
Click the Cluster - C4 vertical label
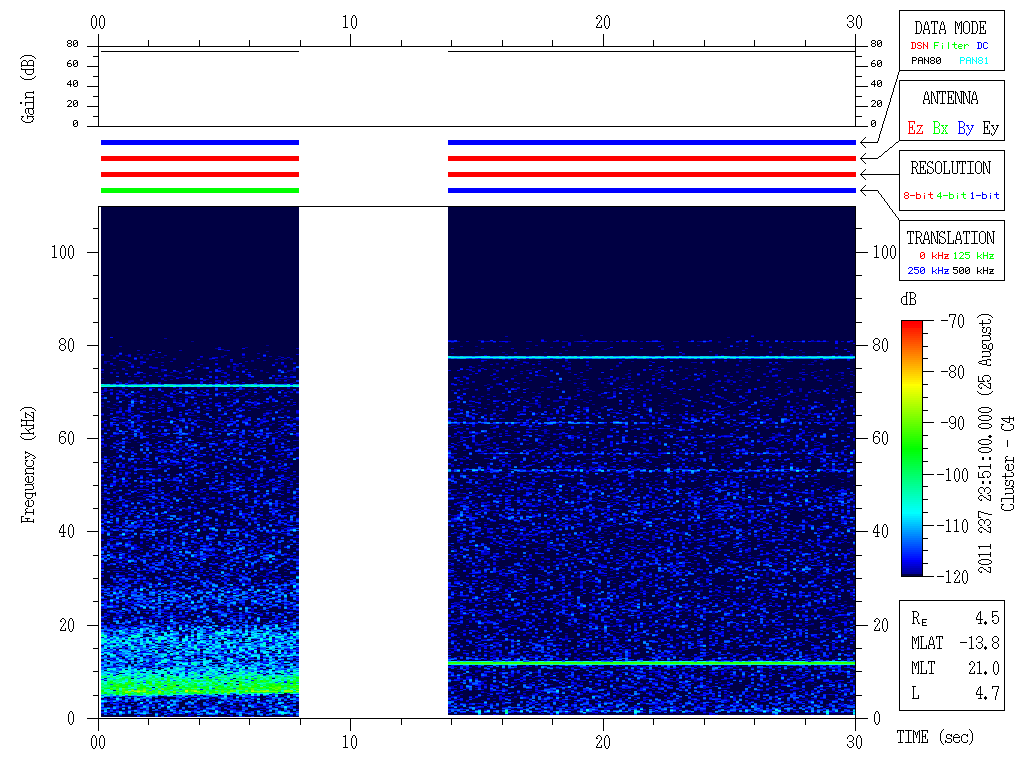click(1008, 464)
